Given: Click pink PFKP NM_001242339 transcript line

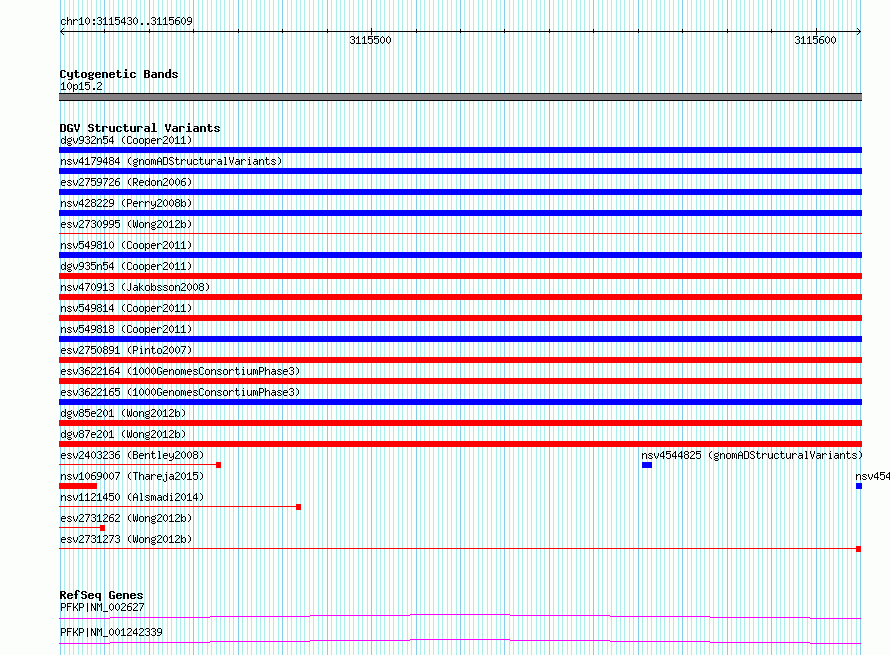Looking at the screenshot, I should click(460, 641).
